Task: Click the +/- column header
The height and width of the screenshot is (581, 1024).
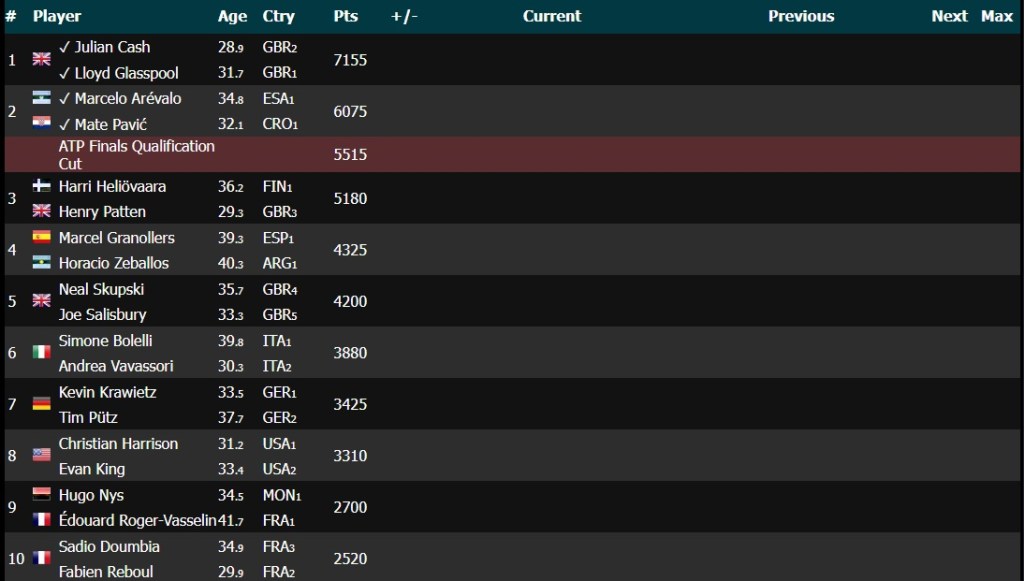Action: pyautogui.click(x=404, y=16)
